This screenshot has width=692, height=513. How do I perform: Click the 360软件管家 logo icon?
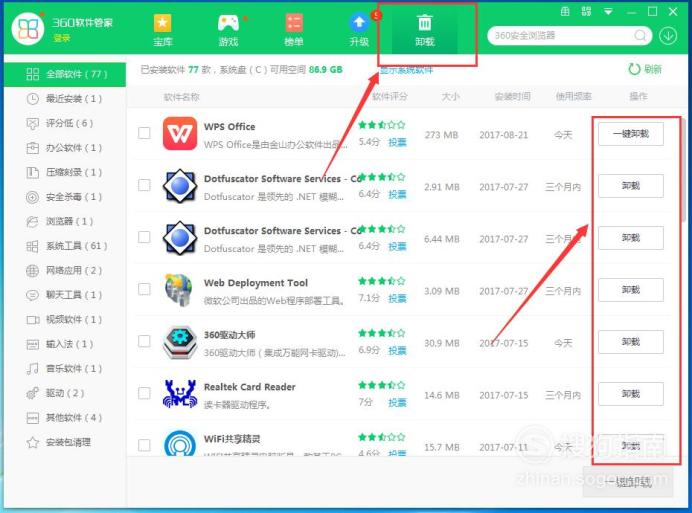coord(28,29)
